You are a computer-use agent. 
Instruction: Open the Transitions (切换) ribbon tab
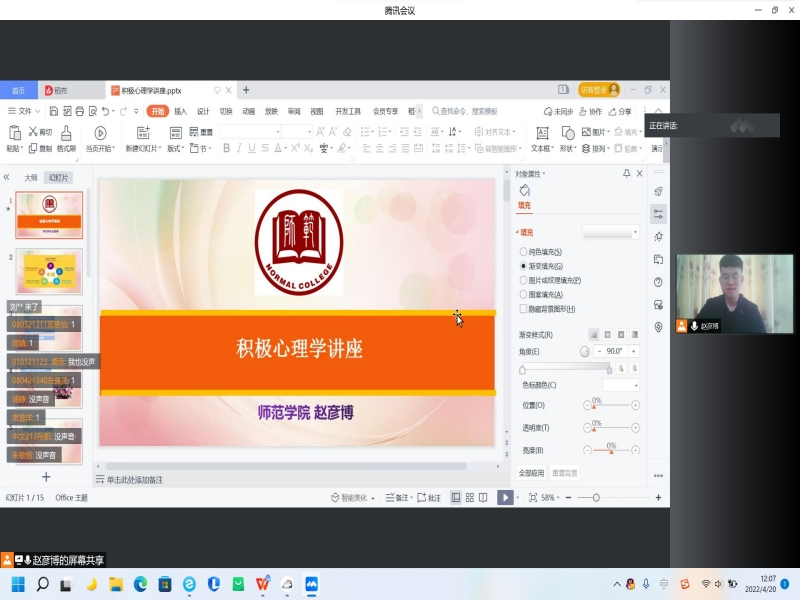(x=226, y=111)
